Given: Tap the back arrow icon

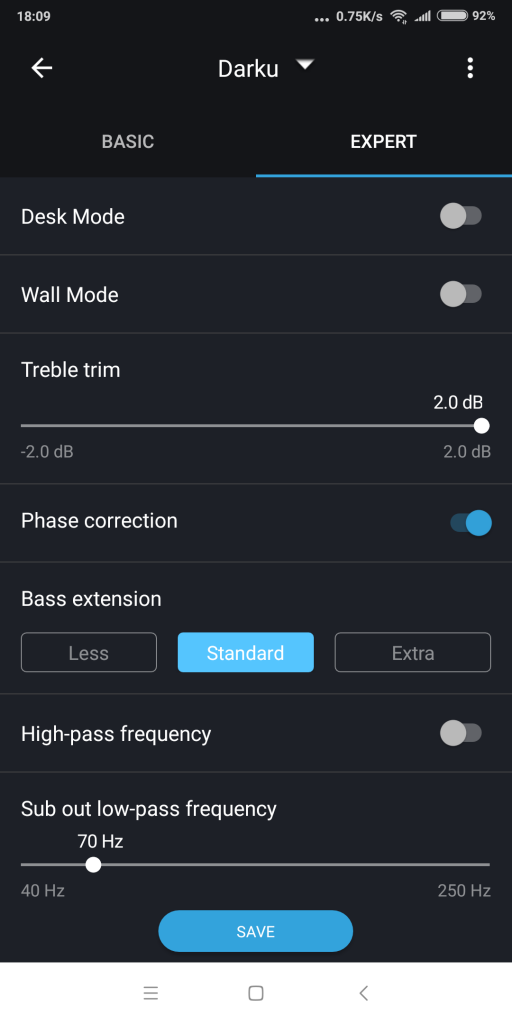Looking at the screenshot, I should (42, 68).
